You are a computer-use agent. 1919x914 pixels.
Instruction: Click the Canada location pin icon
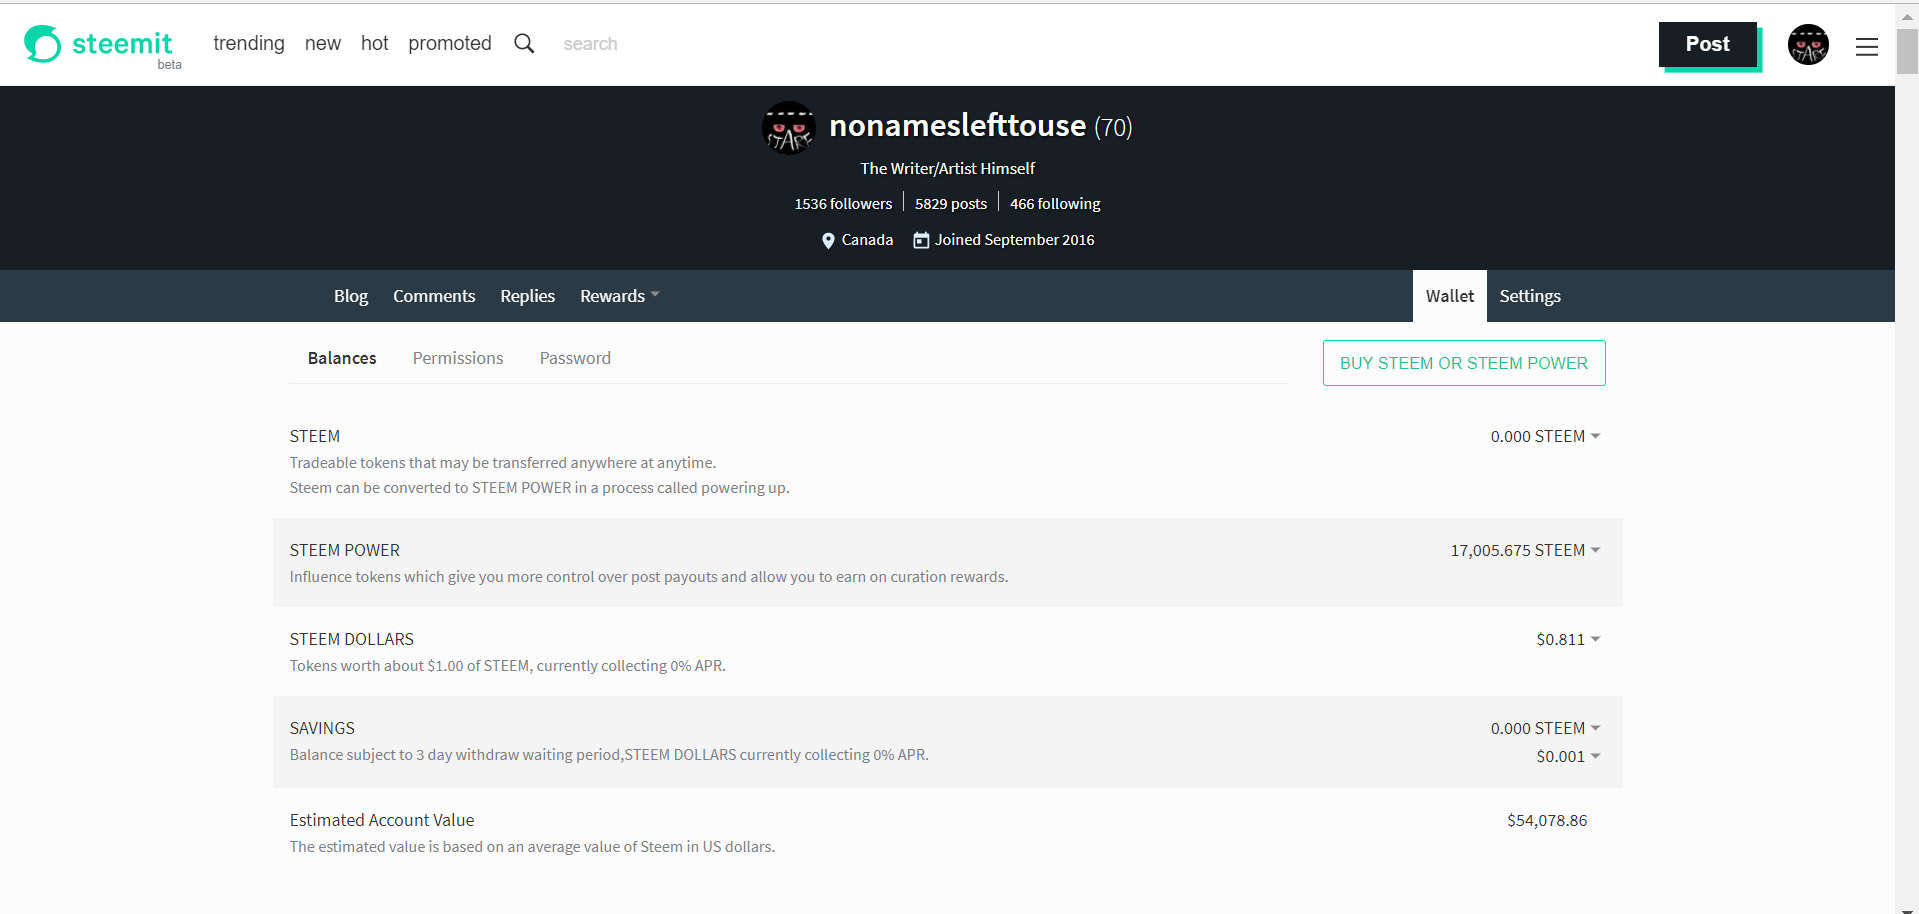828,240
